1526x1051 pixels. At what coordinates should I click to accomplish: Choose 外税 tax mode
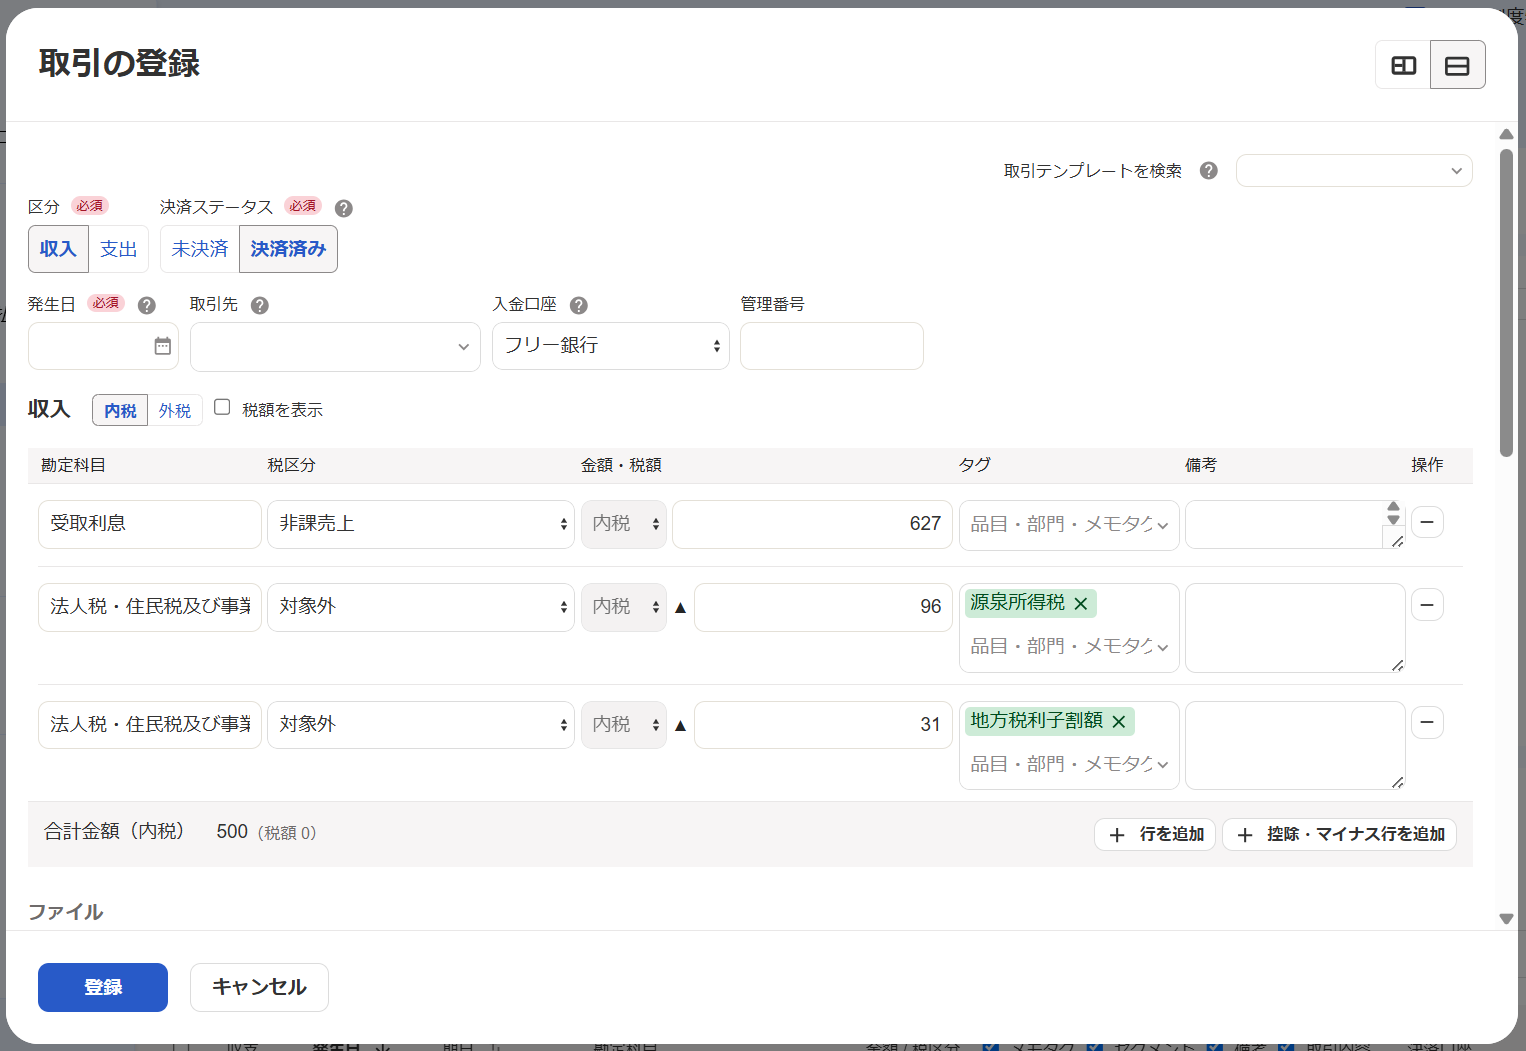(175, 410)
